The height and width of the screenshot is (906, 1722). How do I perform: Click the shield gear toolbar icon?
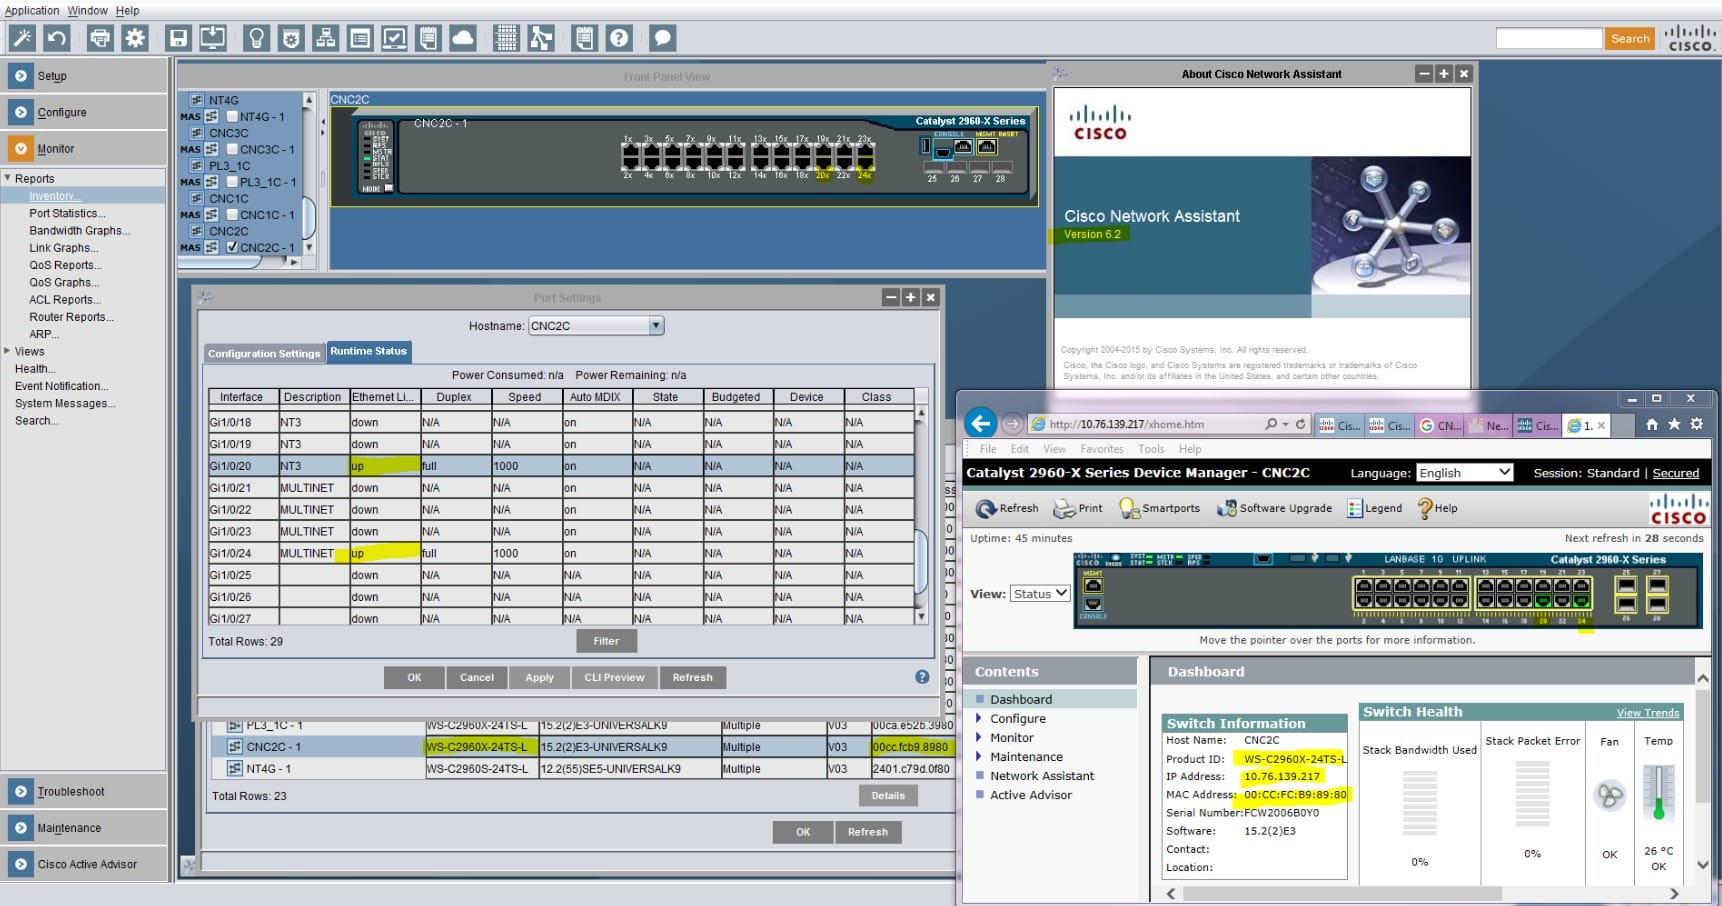(x=291, y=38)
